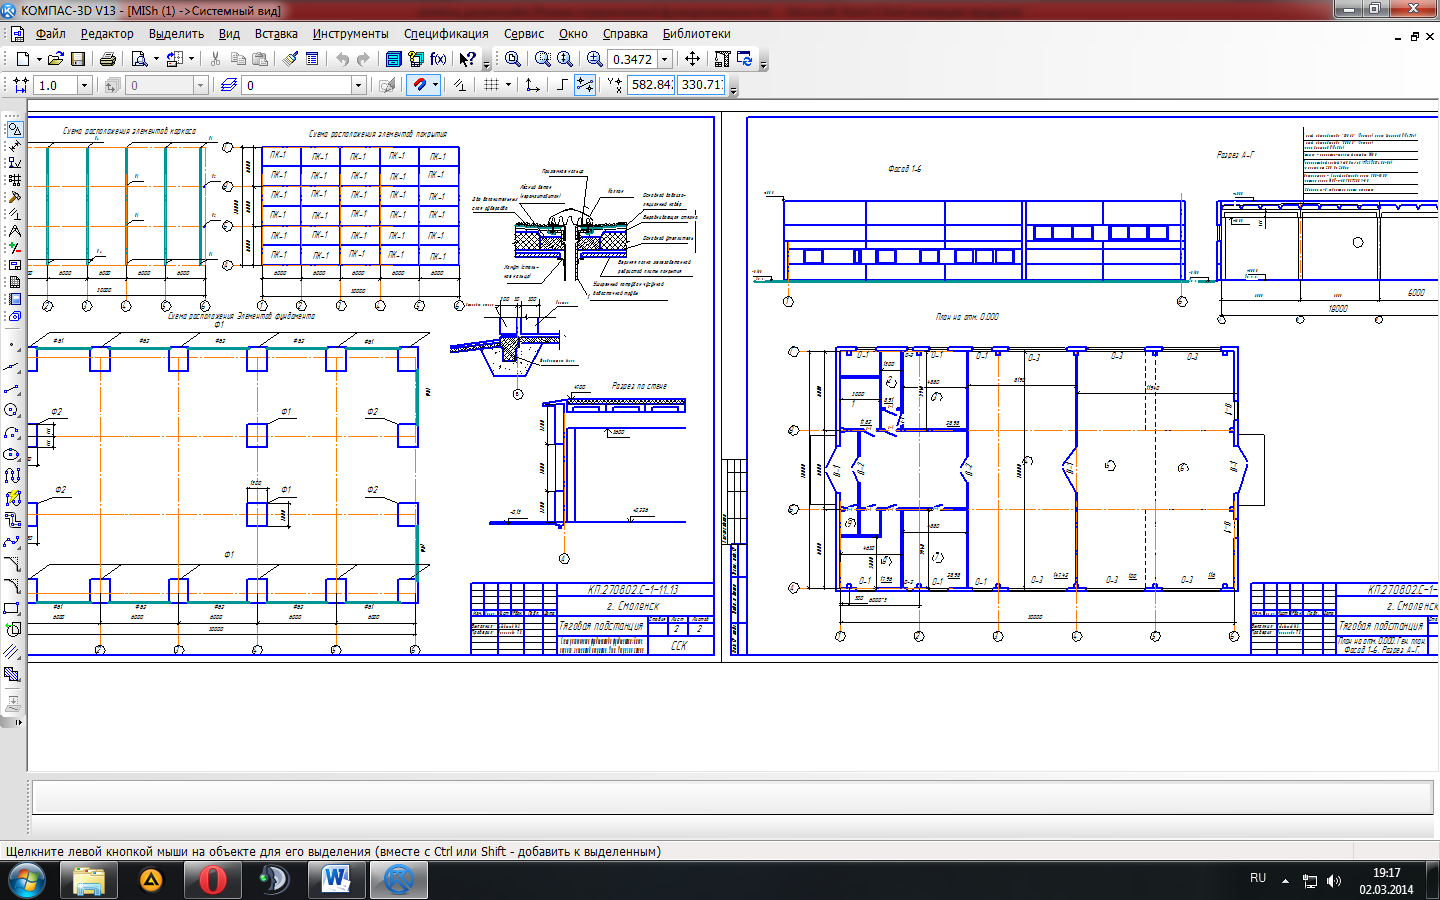Activate the What's This help cursor icon
The height and width of the screenshot is (900, 1440).
(467, 59)
